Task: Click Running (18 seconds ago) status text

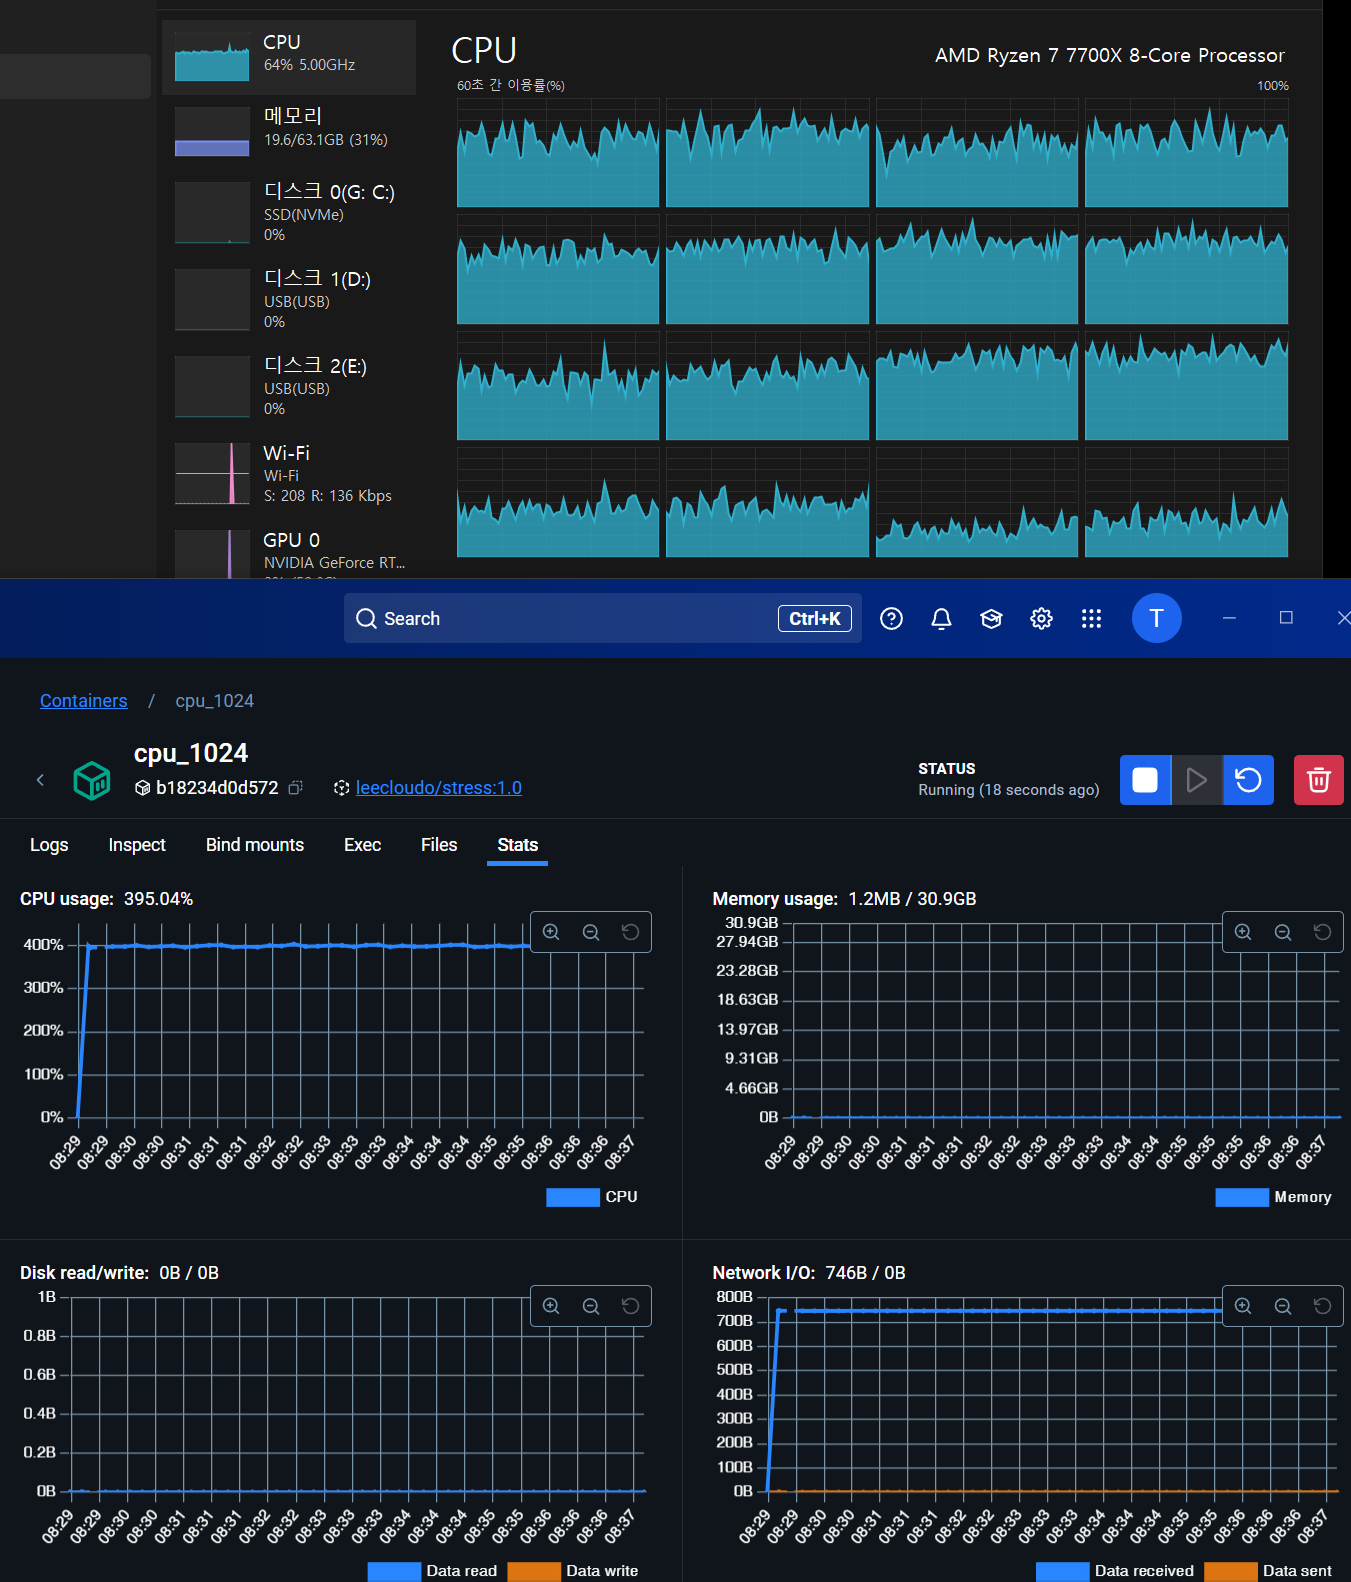Action: point(1008,790)
